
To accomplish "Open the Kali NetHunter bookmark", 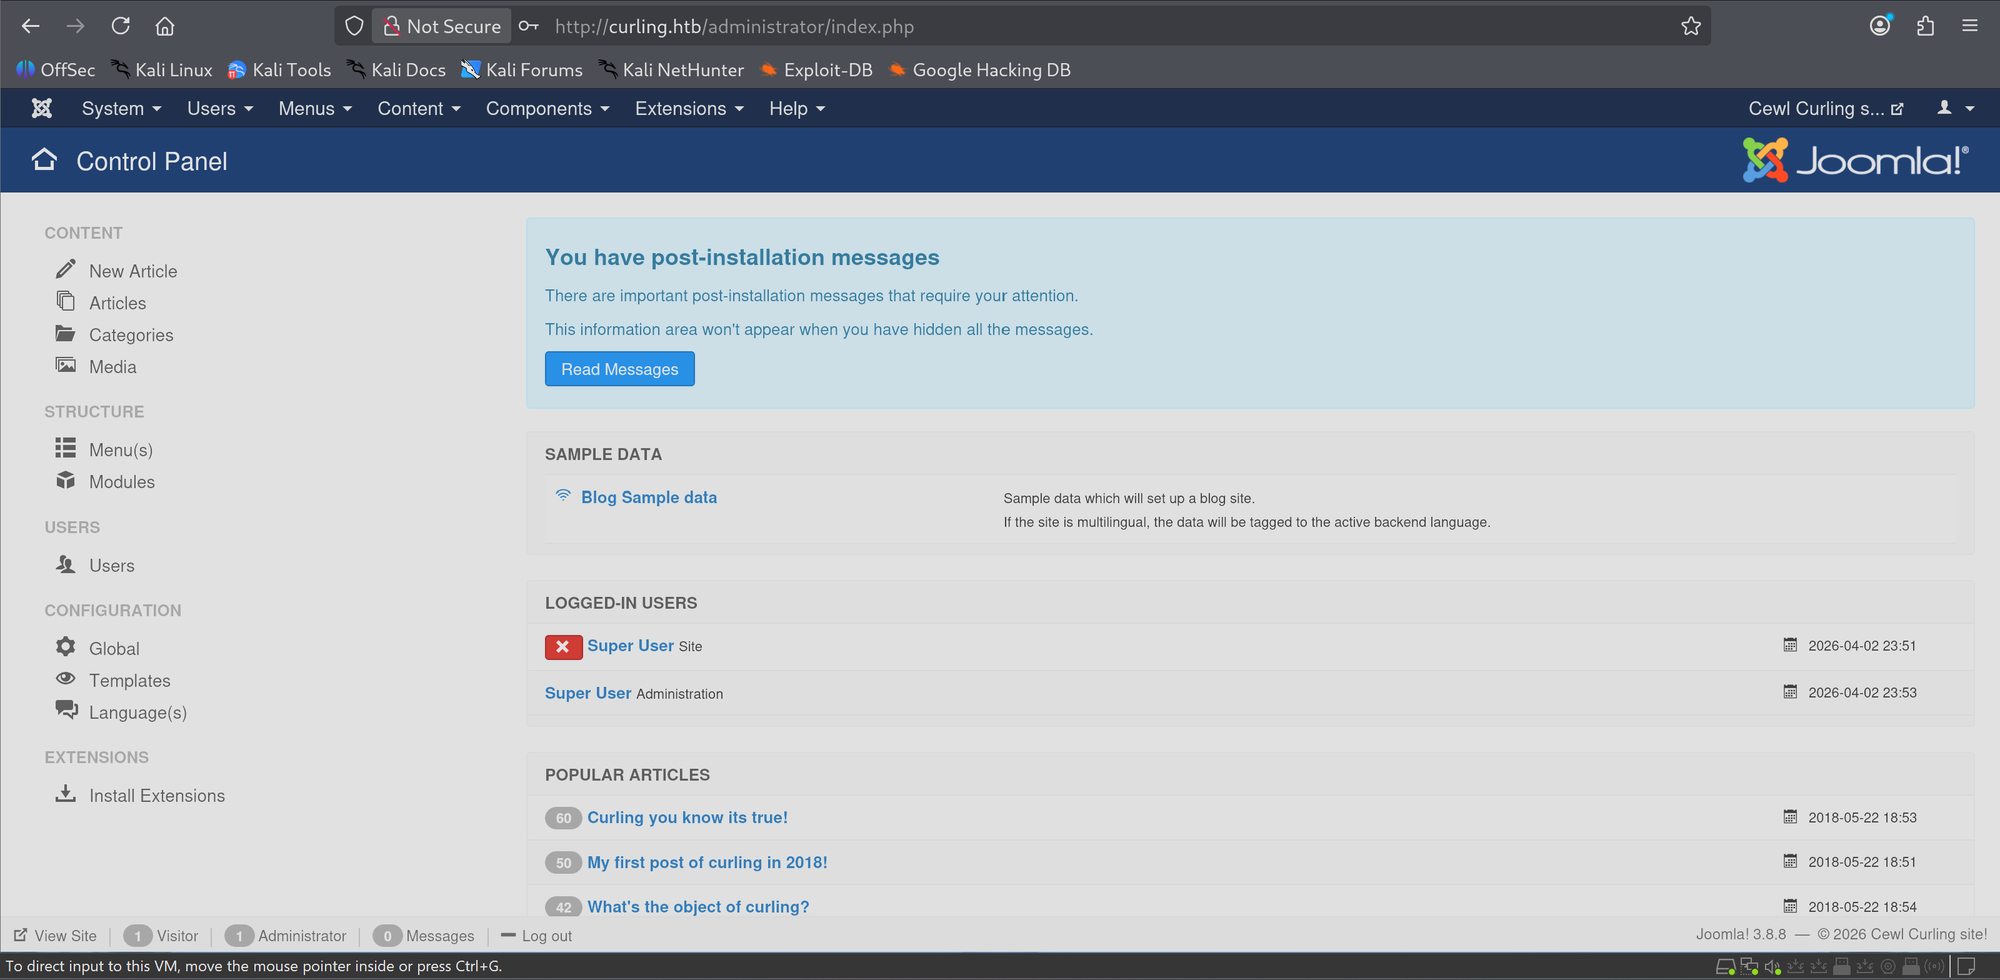I will click(671, 70).
